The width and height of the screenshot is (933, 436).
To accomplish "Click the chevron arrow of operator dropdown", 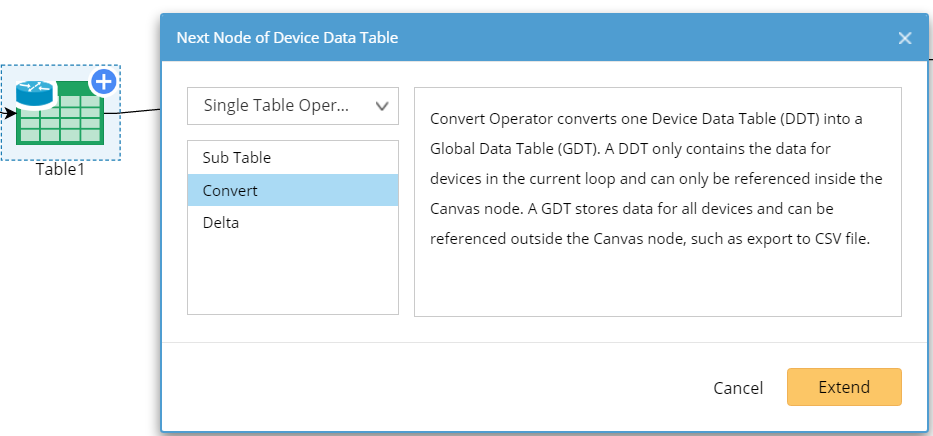I will tap(381, 106).
